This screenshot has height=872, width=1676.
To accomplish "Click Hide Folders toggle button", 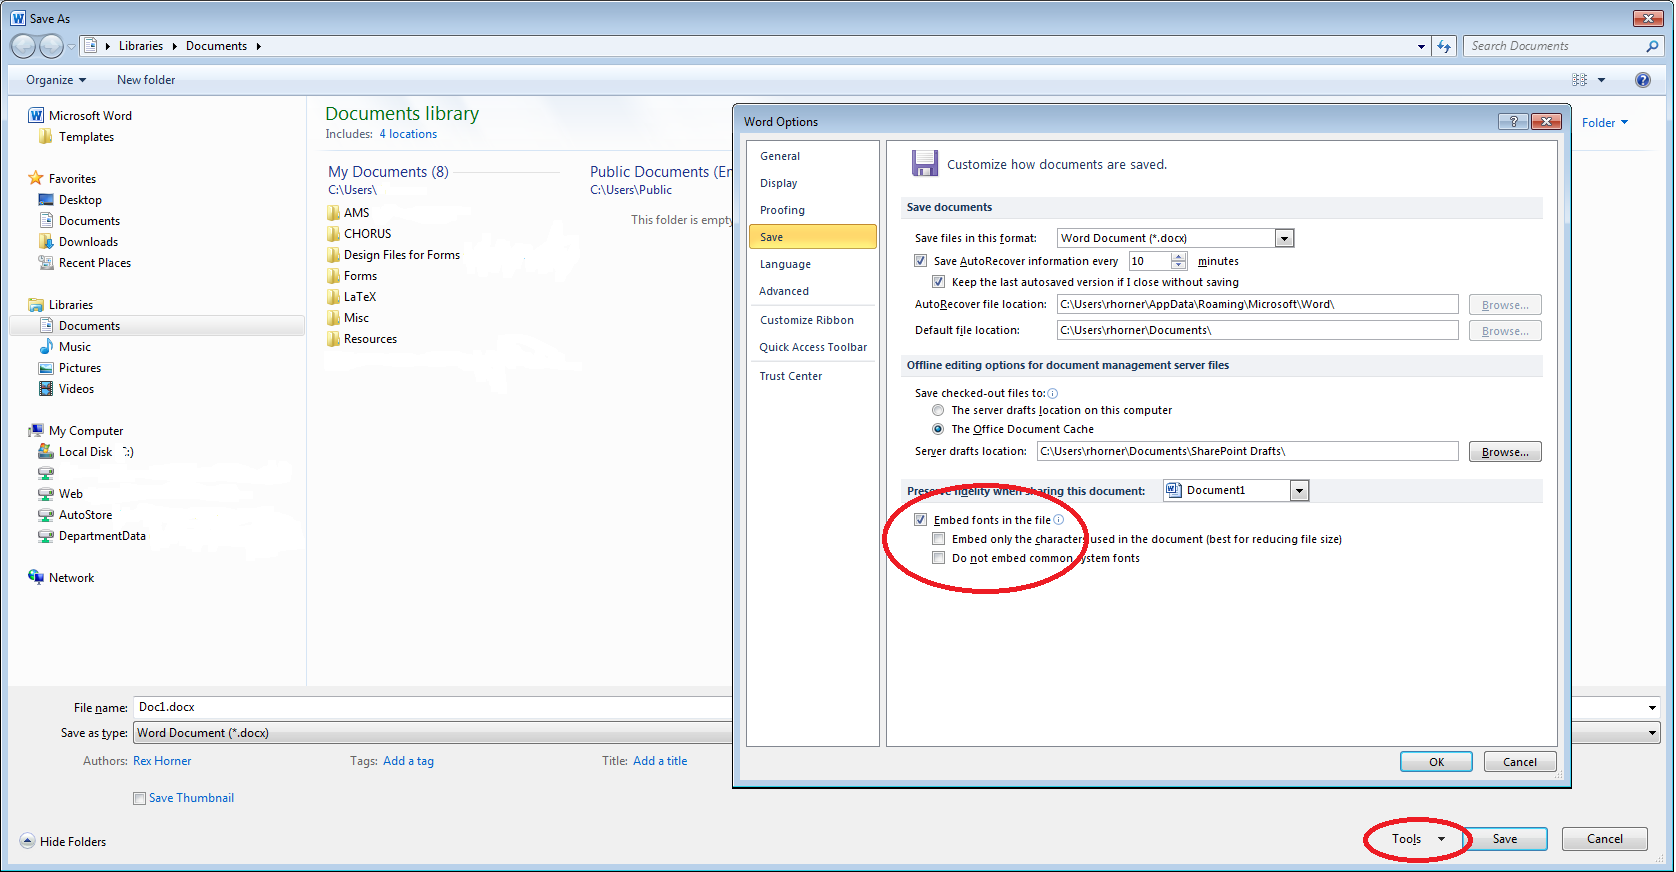I will coord(63,842).
